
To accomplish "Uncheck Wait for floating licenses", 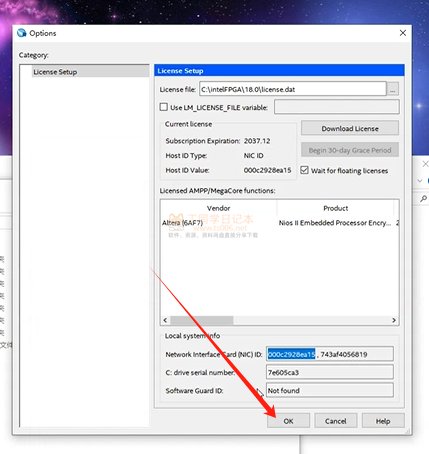I will pos(304,170).
